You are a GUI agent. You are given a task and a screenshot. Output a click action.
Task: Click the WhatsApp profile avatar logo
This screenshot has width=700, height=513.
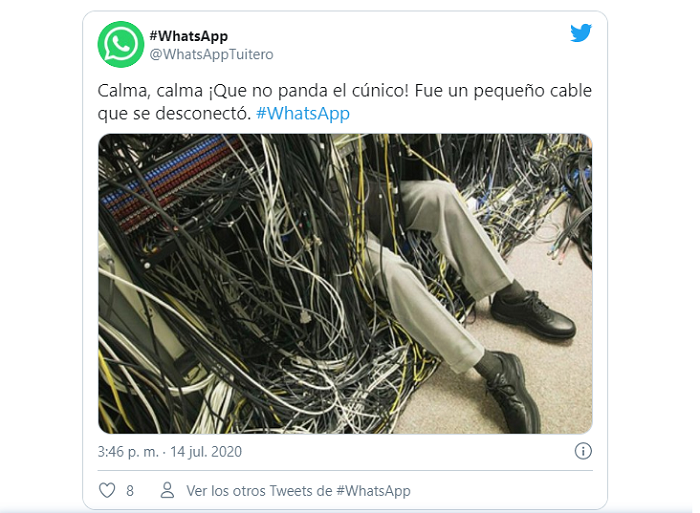(x=121, y=44)
